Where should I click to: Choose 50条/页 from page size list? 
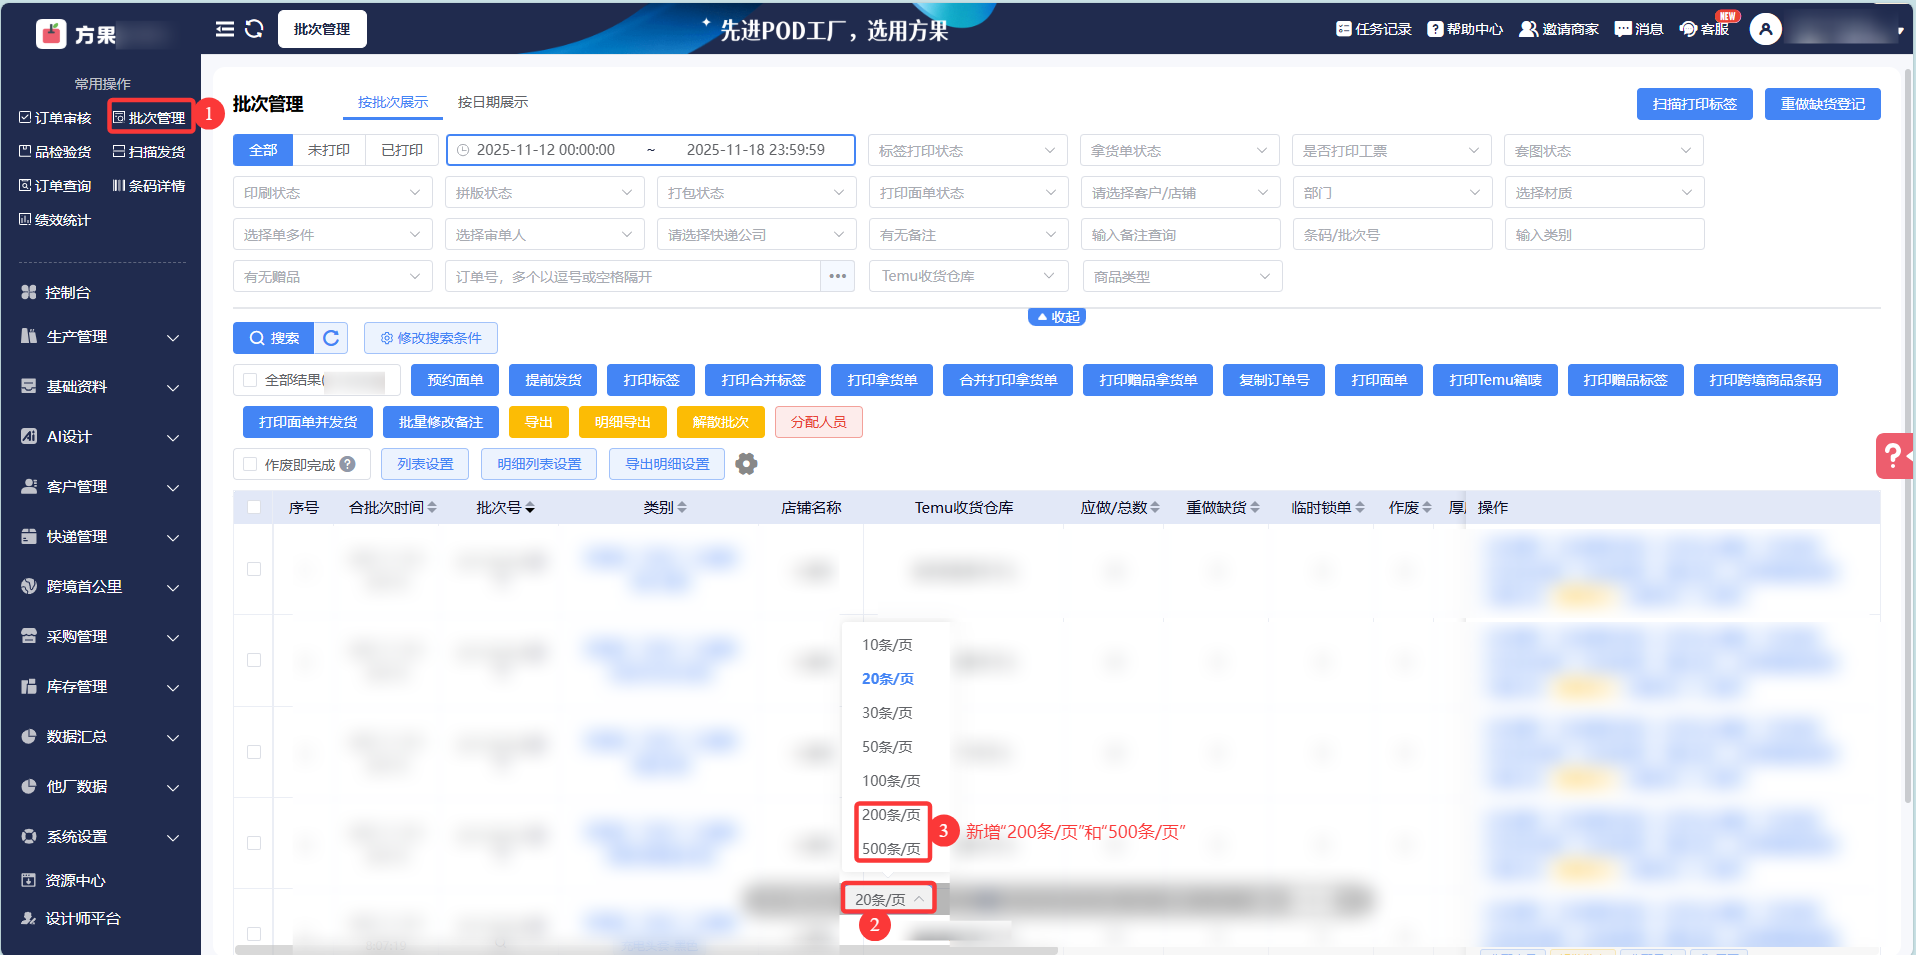887,747
